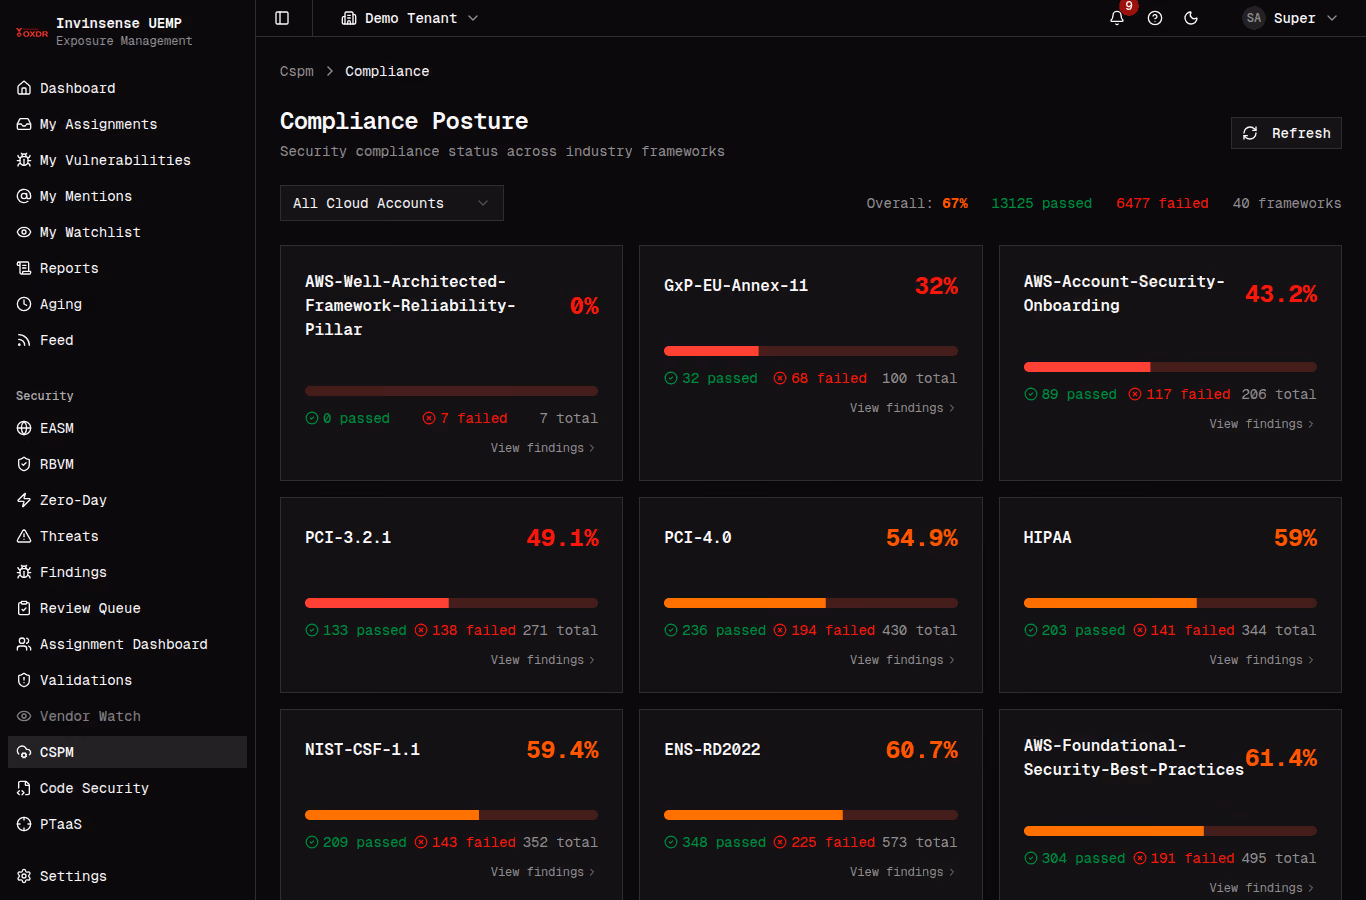Open Assignment Dashboard in the sidebar

click(127, 644)
